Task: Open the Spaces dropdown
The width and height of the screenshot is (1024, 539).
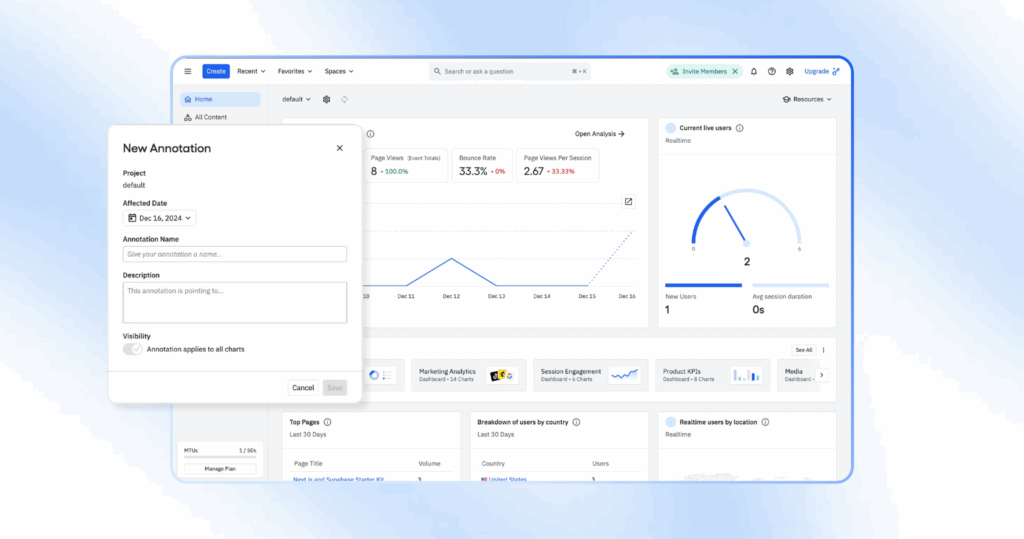Action: [x=339, y=71]
